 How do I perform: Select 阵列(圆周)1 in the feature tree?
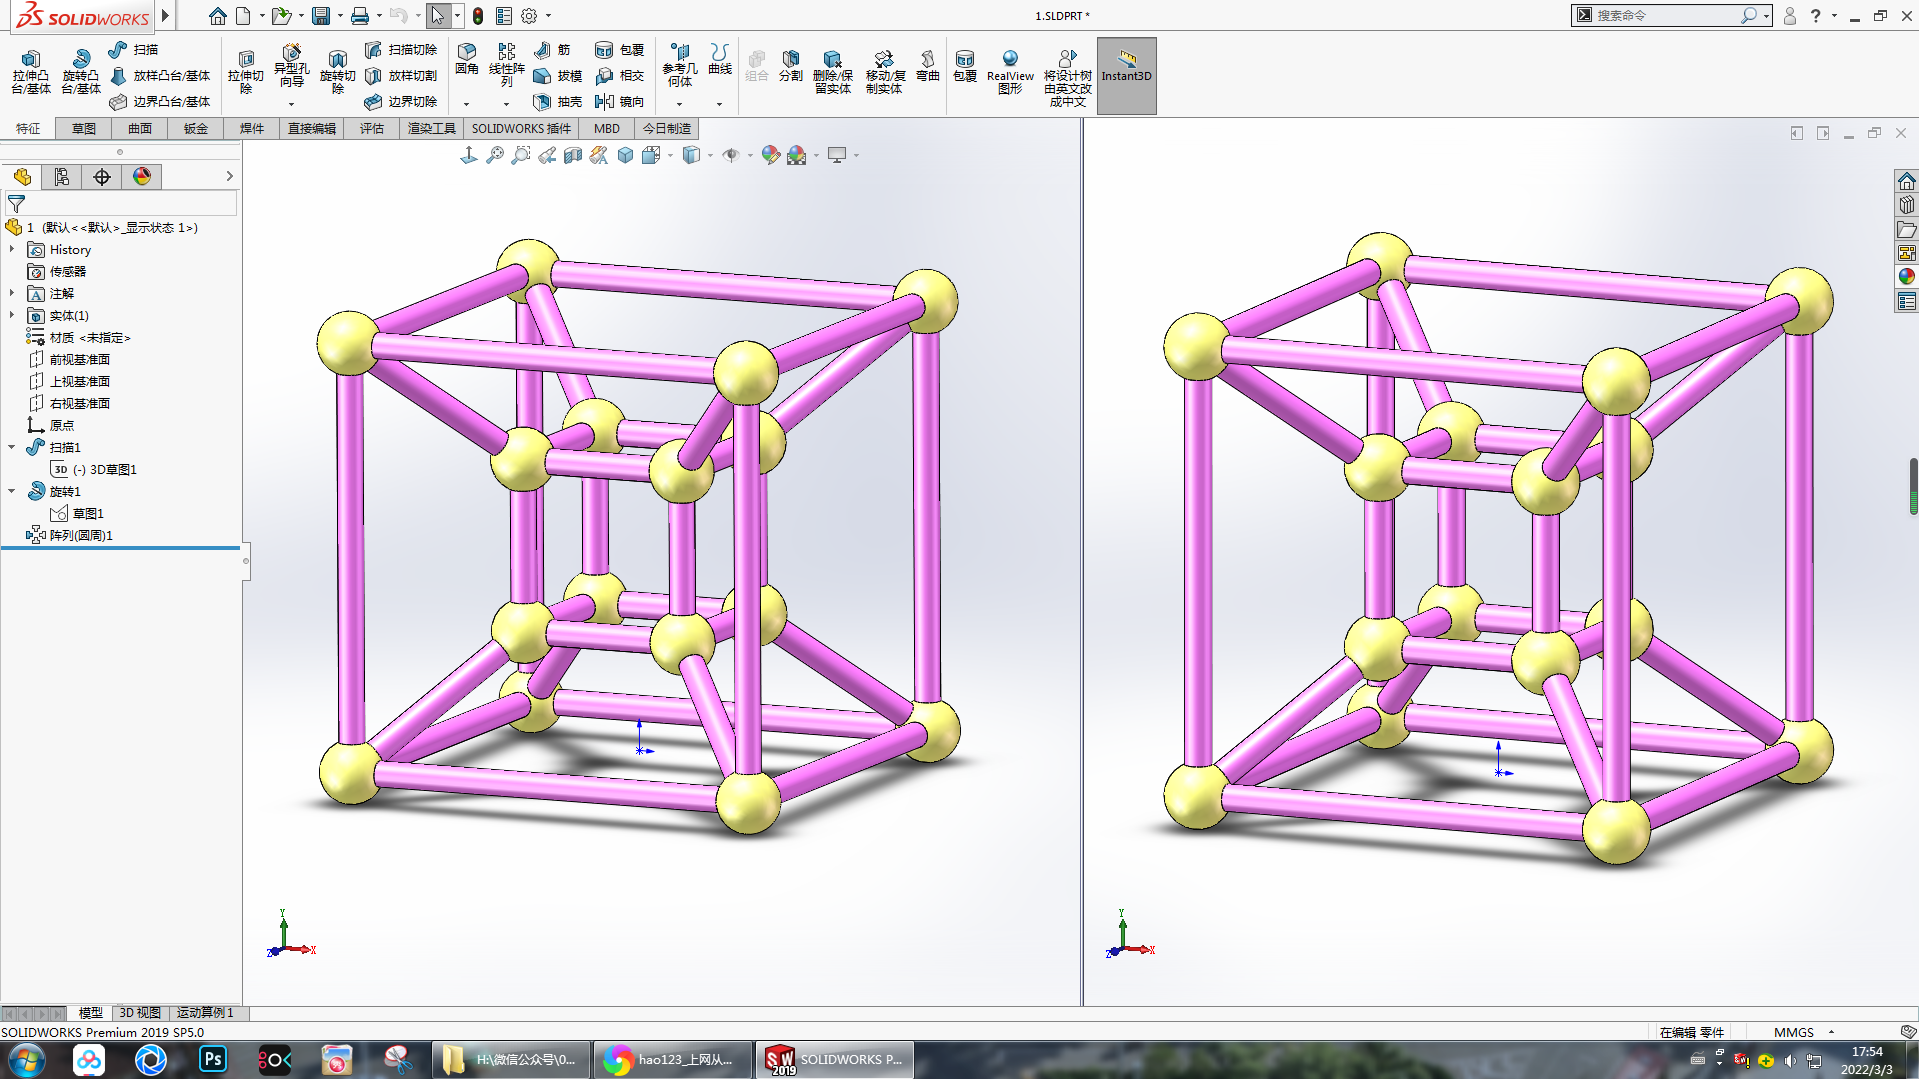(x=70, y=535)
